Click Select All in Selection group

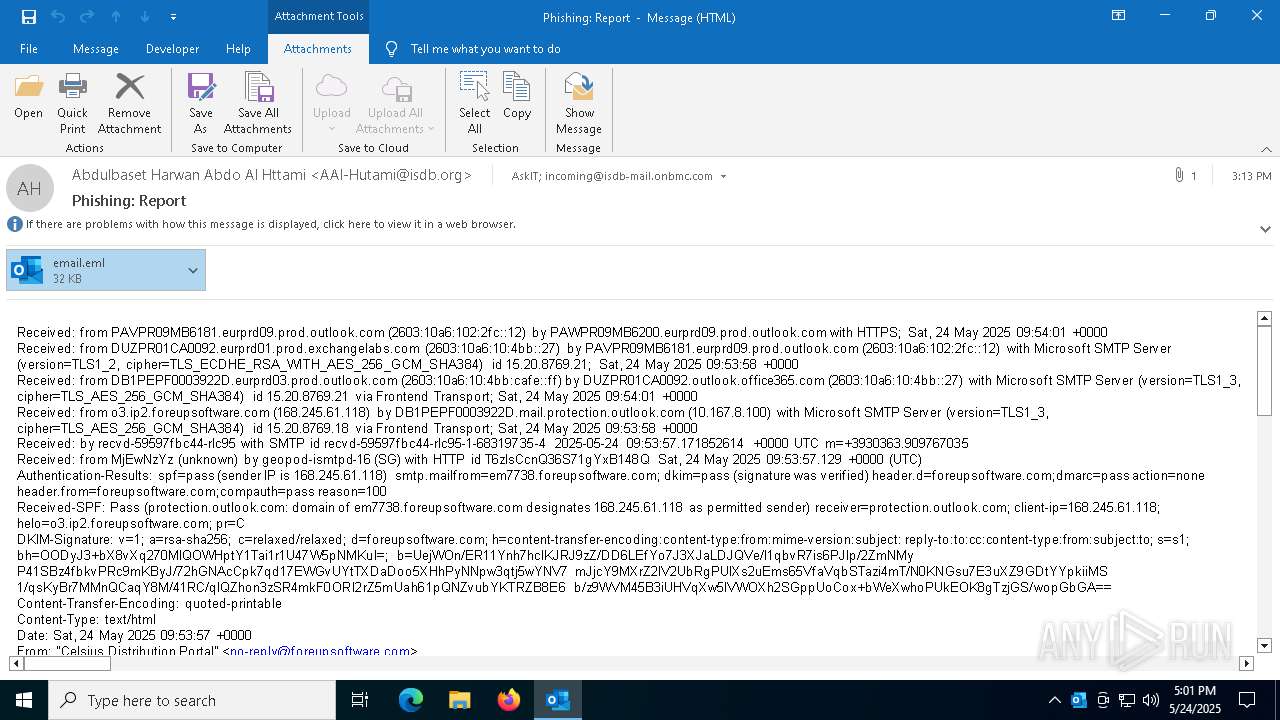[475, 104]
